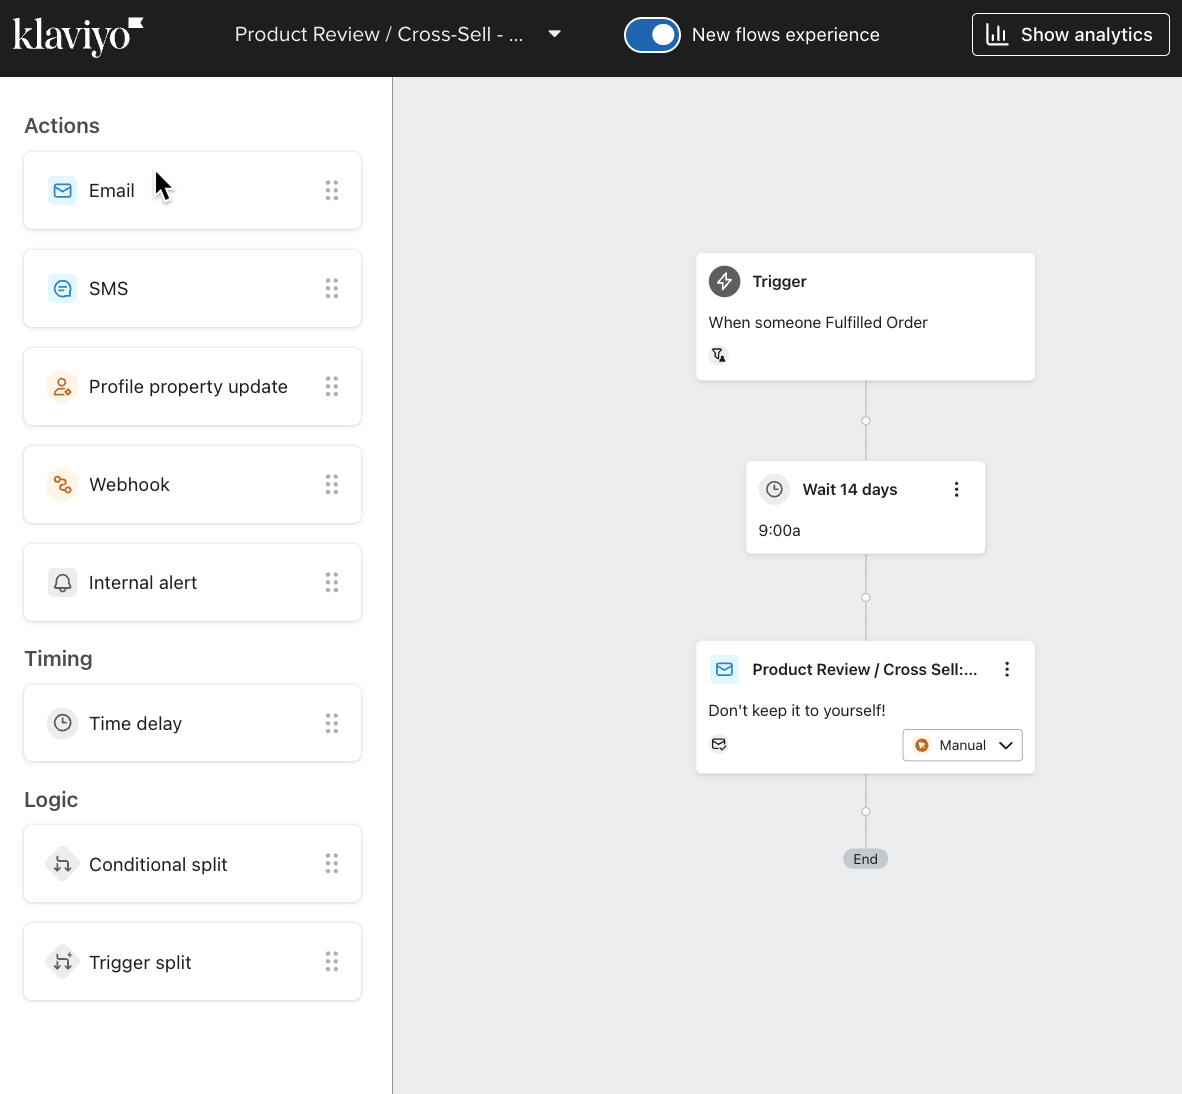Image resolution: width=1182 pixels, height=1094 pixels.
Task: Click the trigger filter icon under Fulfilled Order
Action: tap(718, 355)
